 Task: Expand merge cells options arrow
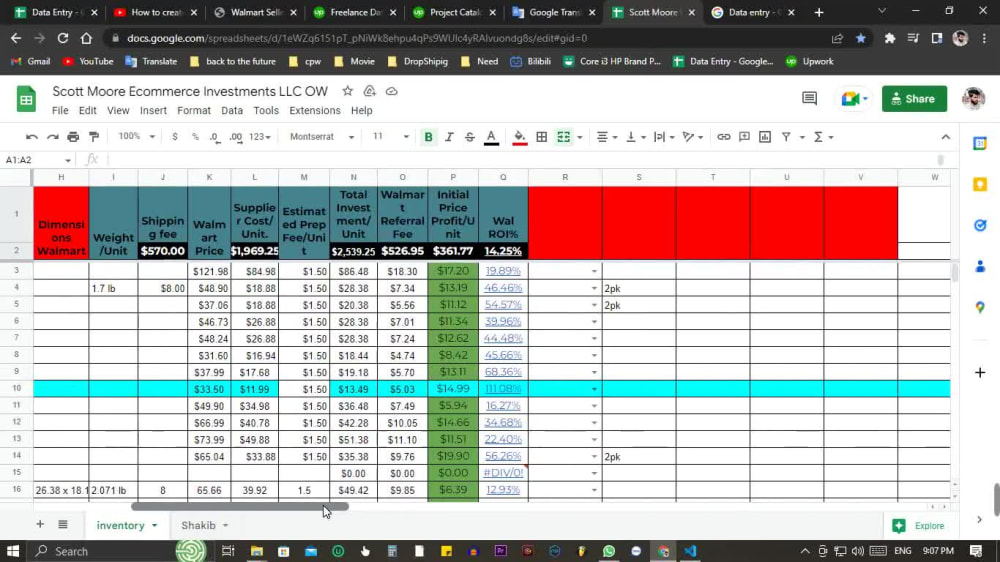coord(580,137)
